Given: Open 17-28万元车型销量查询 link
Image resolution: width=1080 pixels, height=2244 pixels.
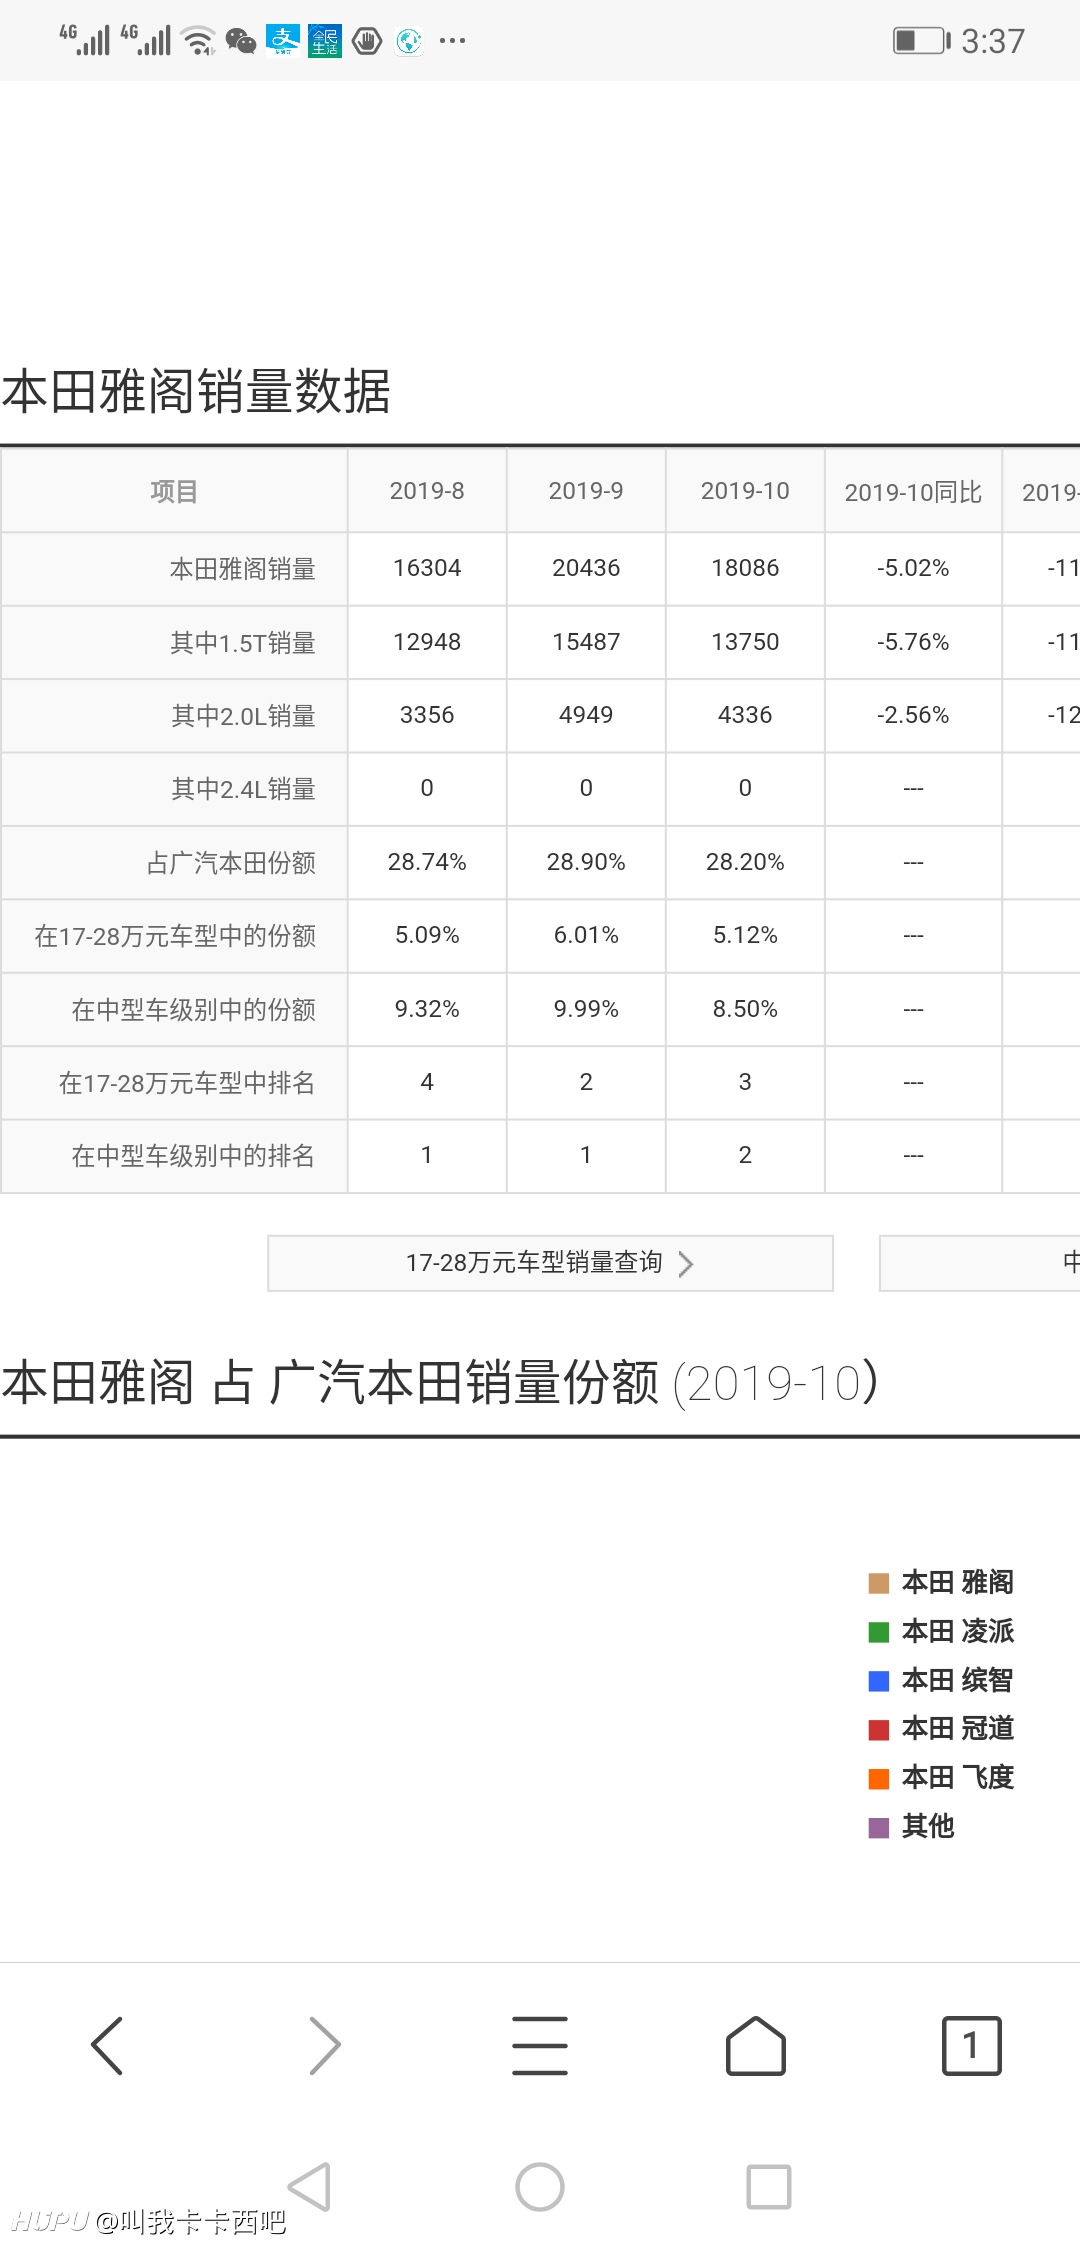Looking at the screenshot, I should (534, 1263).
